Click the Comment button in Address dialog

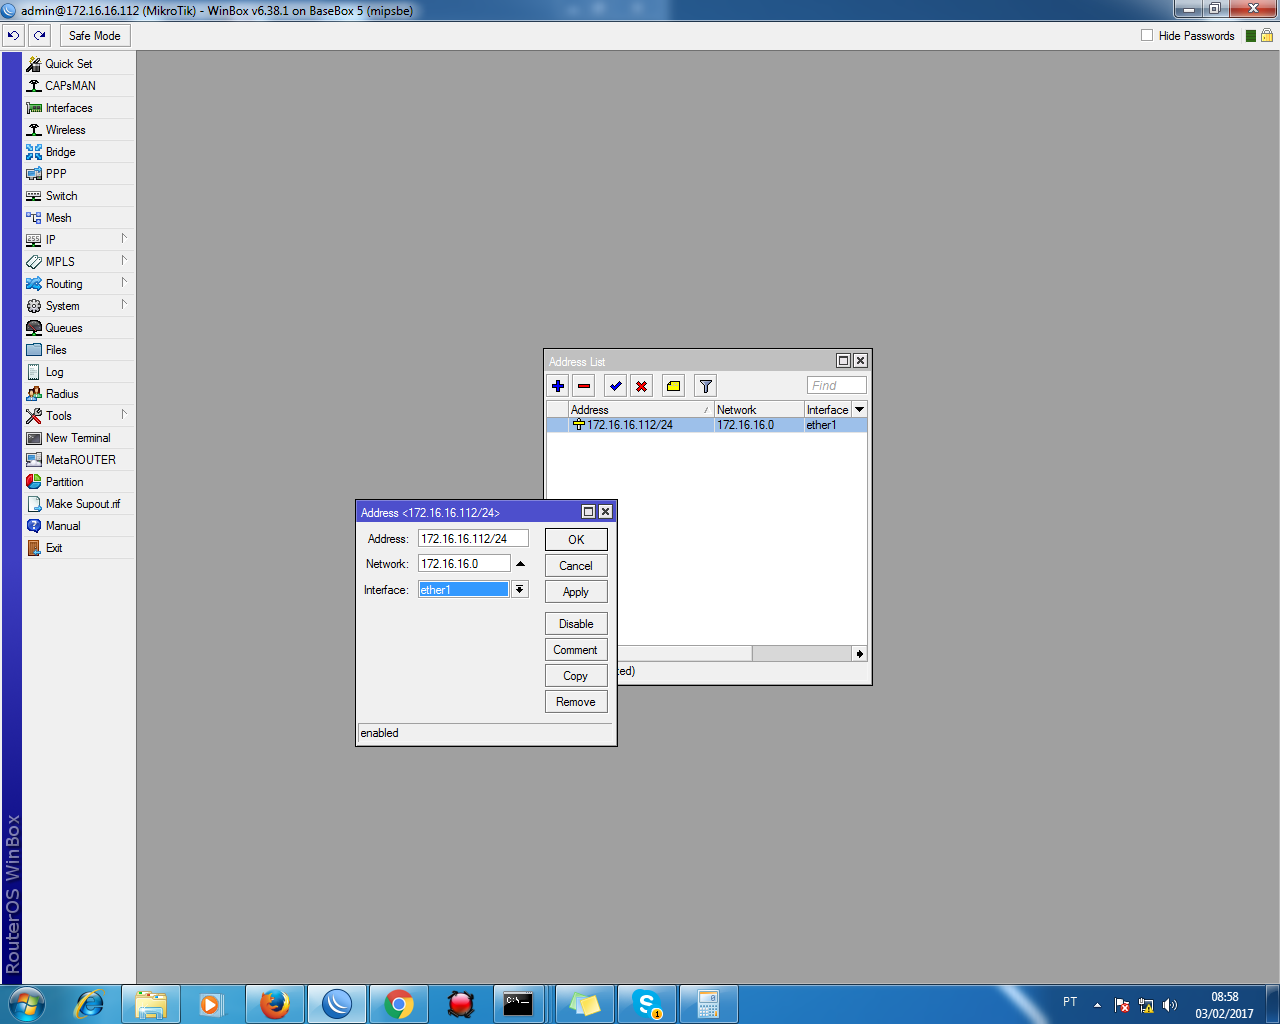coord(576,650)
